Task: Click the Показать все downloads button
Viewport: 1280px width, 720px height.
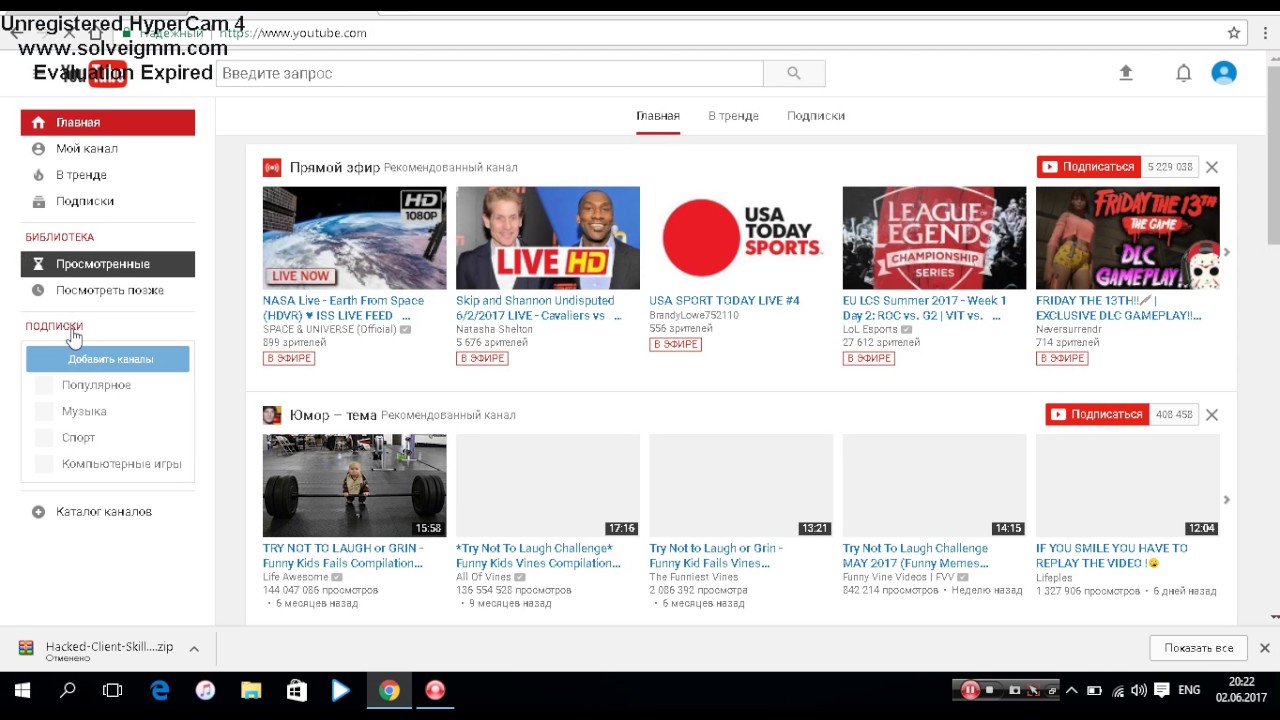Action: pyautogui.click(x=1198, y=648)
